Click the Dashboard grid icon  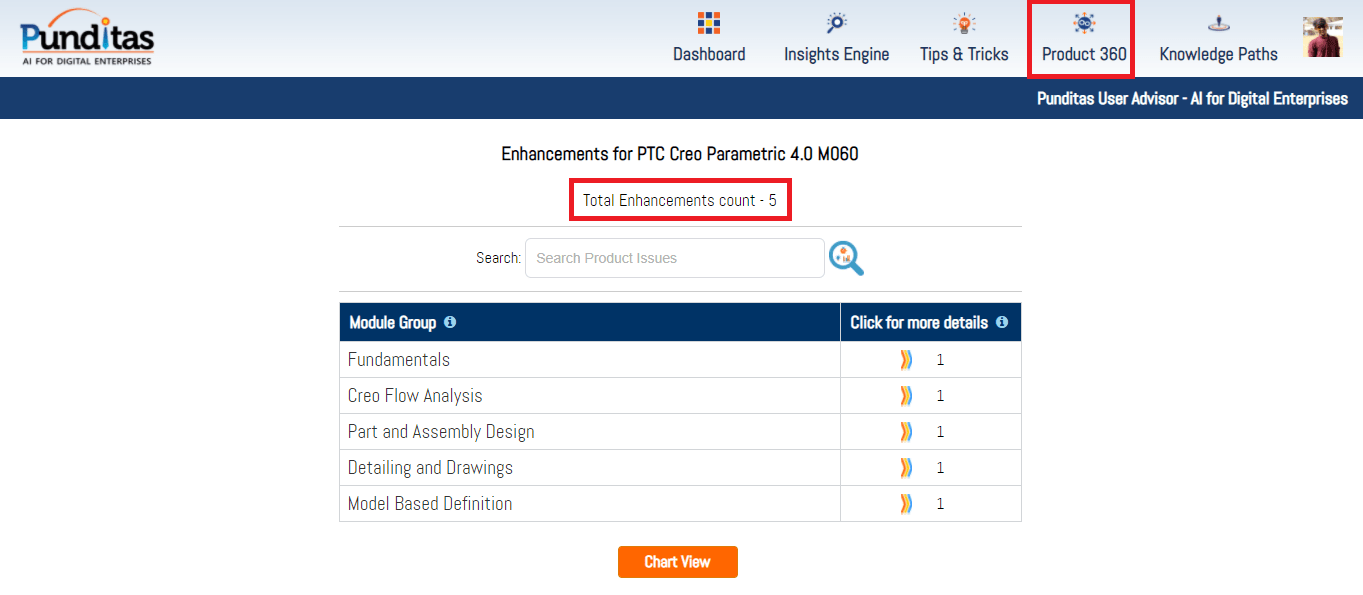pyautogui.click(x=709, y=23)
